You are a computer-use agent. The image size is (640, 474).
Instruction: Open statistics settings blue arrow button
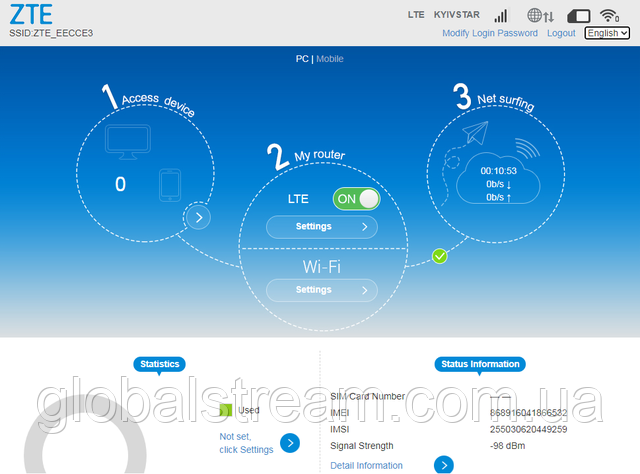[290, 443]
